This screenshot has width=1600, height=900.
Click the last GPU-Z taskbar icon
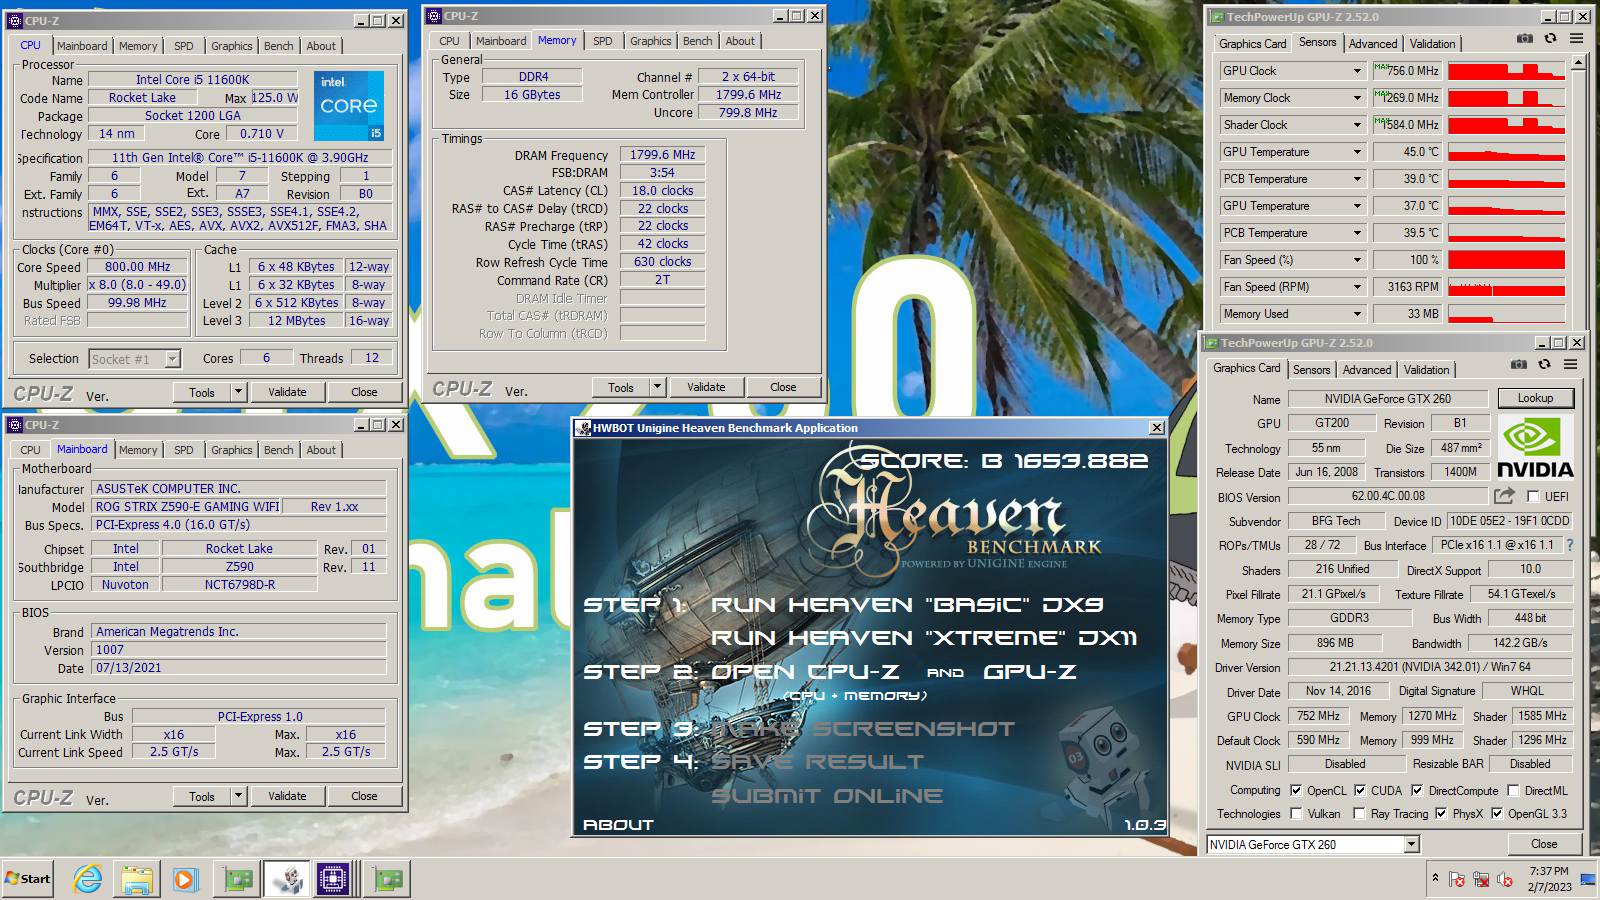tap(387, 879)
